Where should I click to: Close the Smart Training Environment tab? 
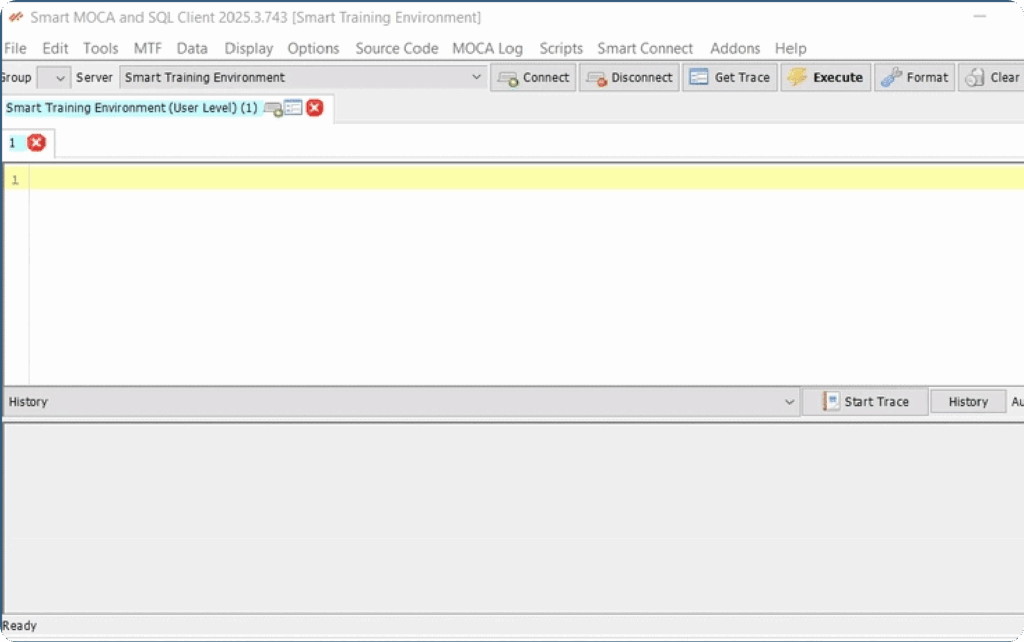coord(315,108)
